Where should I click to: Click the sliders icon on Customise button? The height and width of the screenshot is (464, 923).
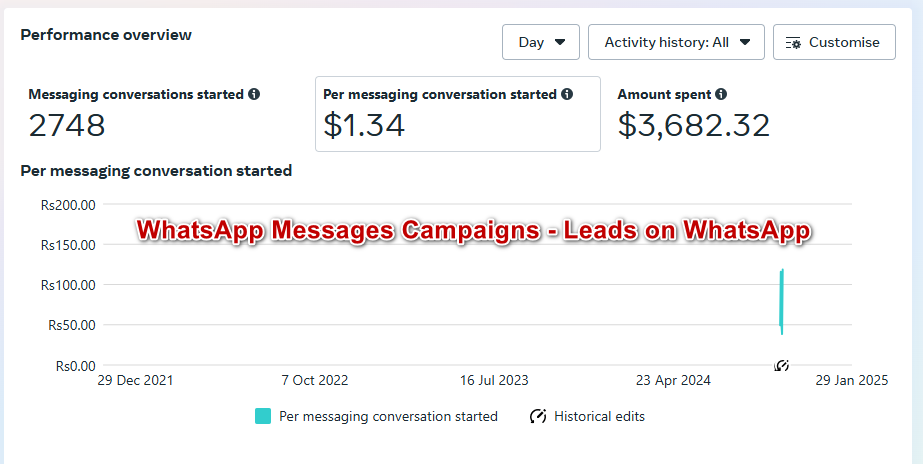794,42
